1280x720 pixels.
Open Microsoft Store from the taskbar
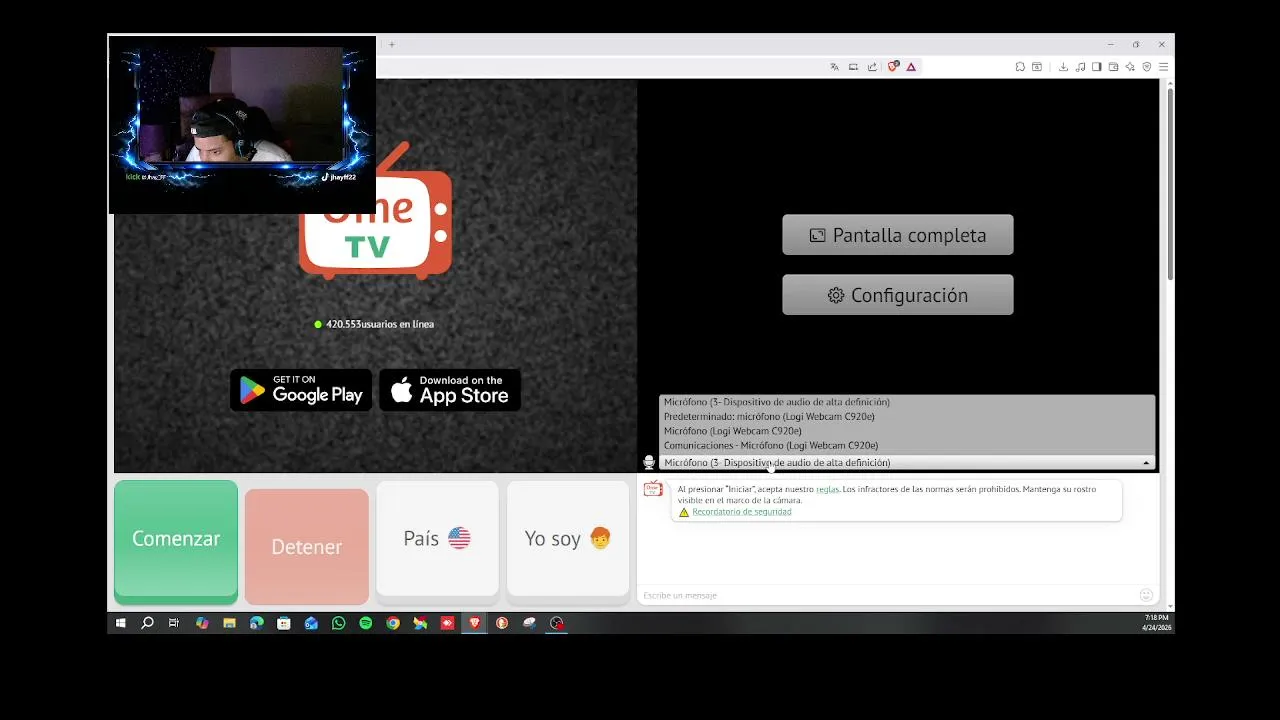coord(284,623)
